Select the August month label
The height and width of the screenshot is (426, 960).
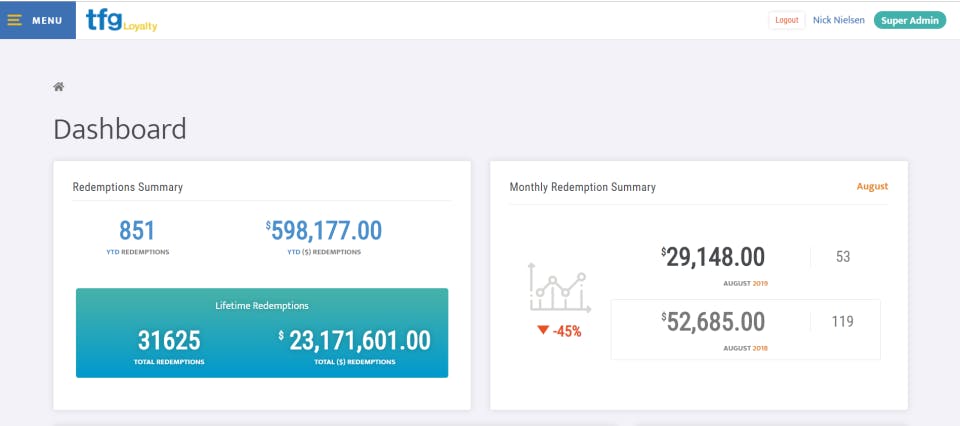[872, 186]
